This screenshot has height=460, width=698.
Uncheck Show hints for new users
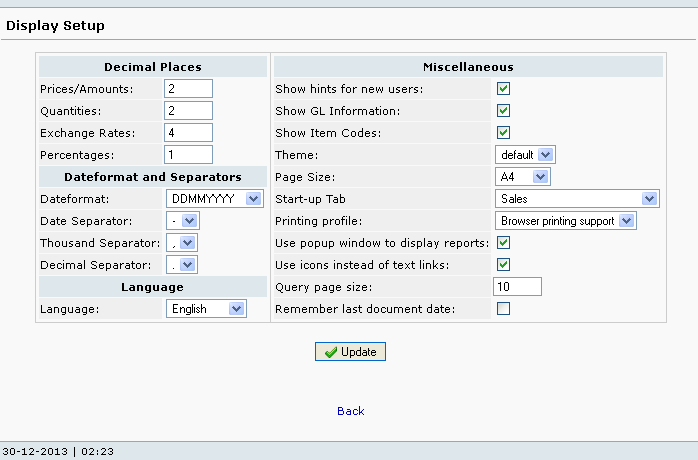click(504, 89)
